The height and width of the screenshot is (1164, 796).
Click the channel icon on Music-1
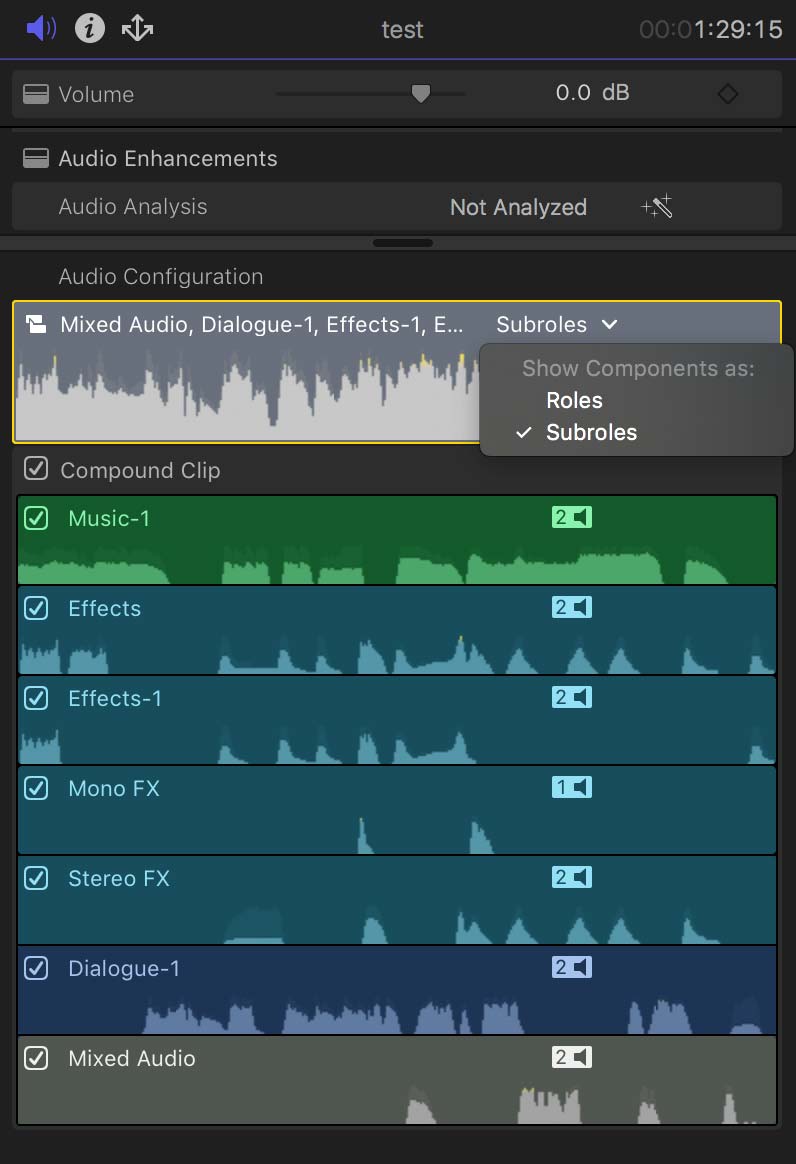[x=572, y=517]
